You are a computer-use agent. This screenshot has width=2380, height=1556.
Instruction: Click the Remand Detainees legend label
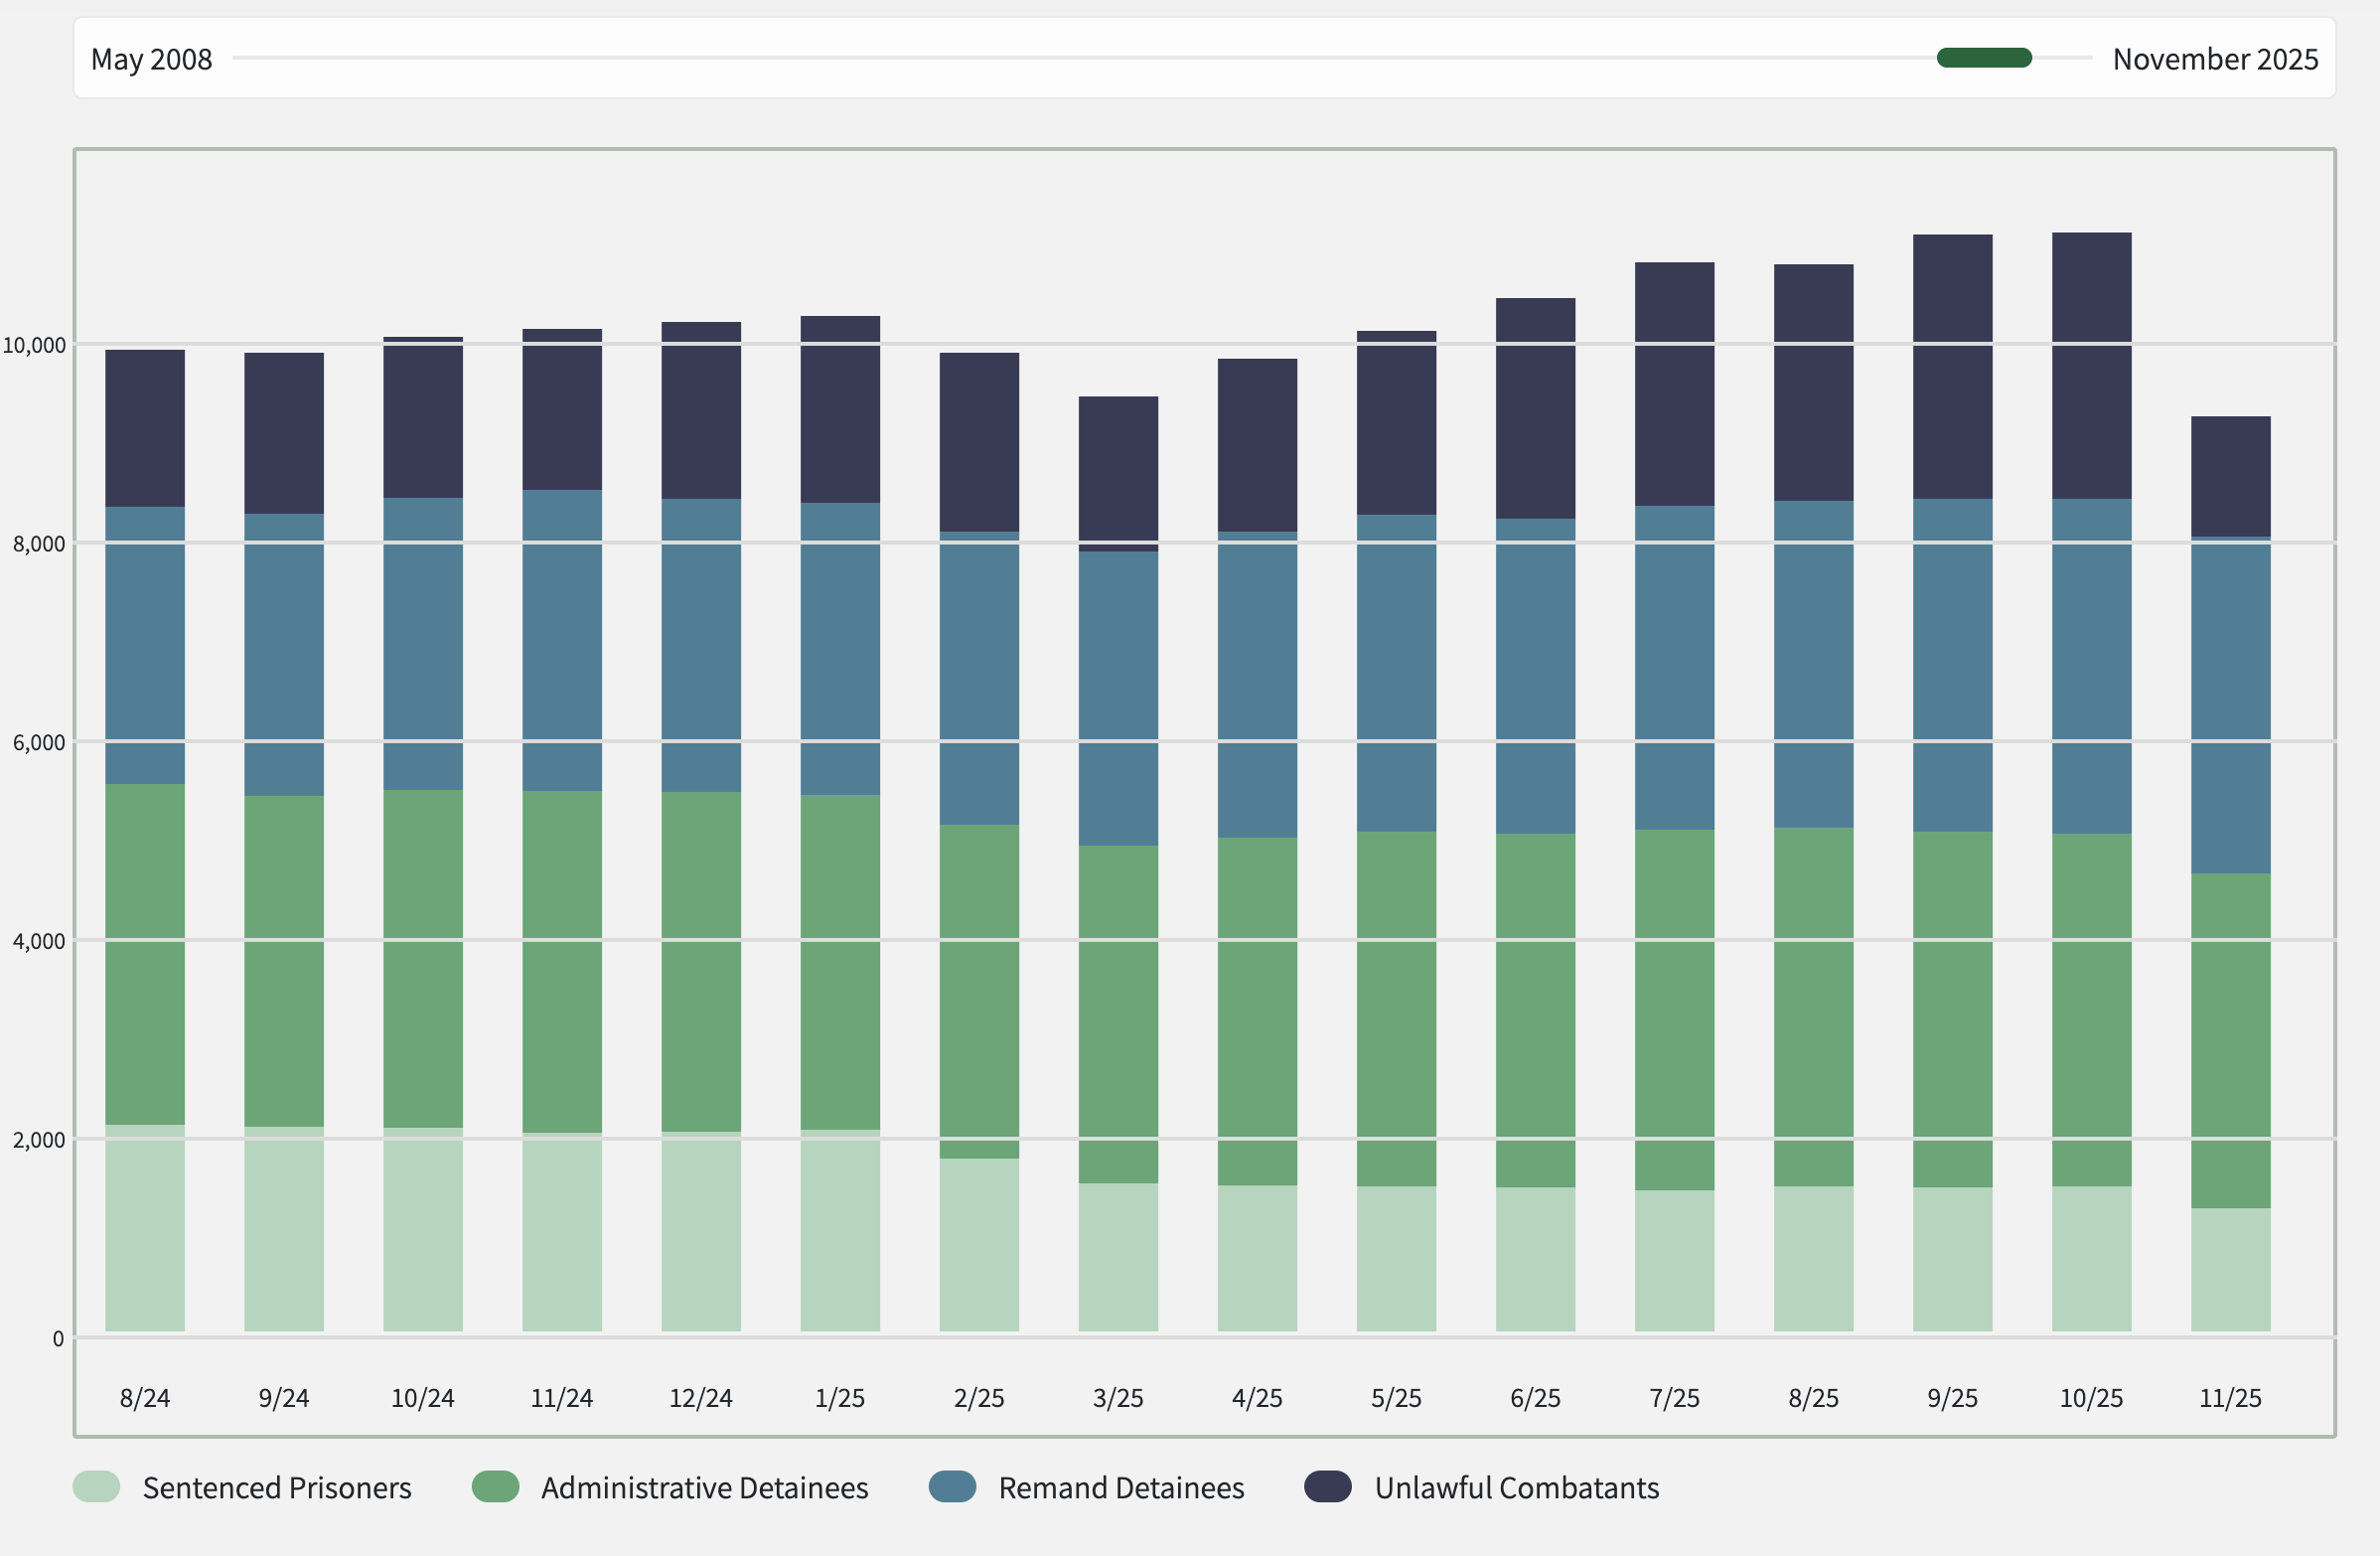[1121, 1488]
